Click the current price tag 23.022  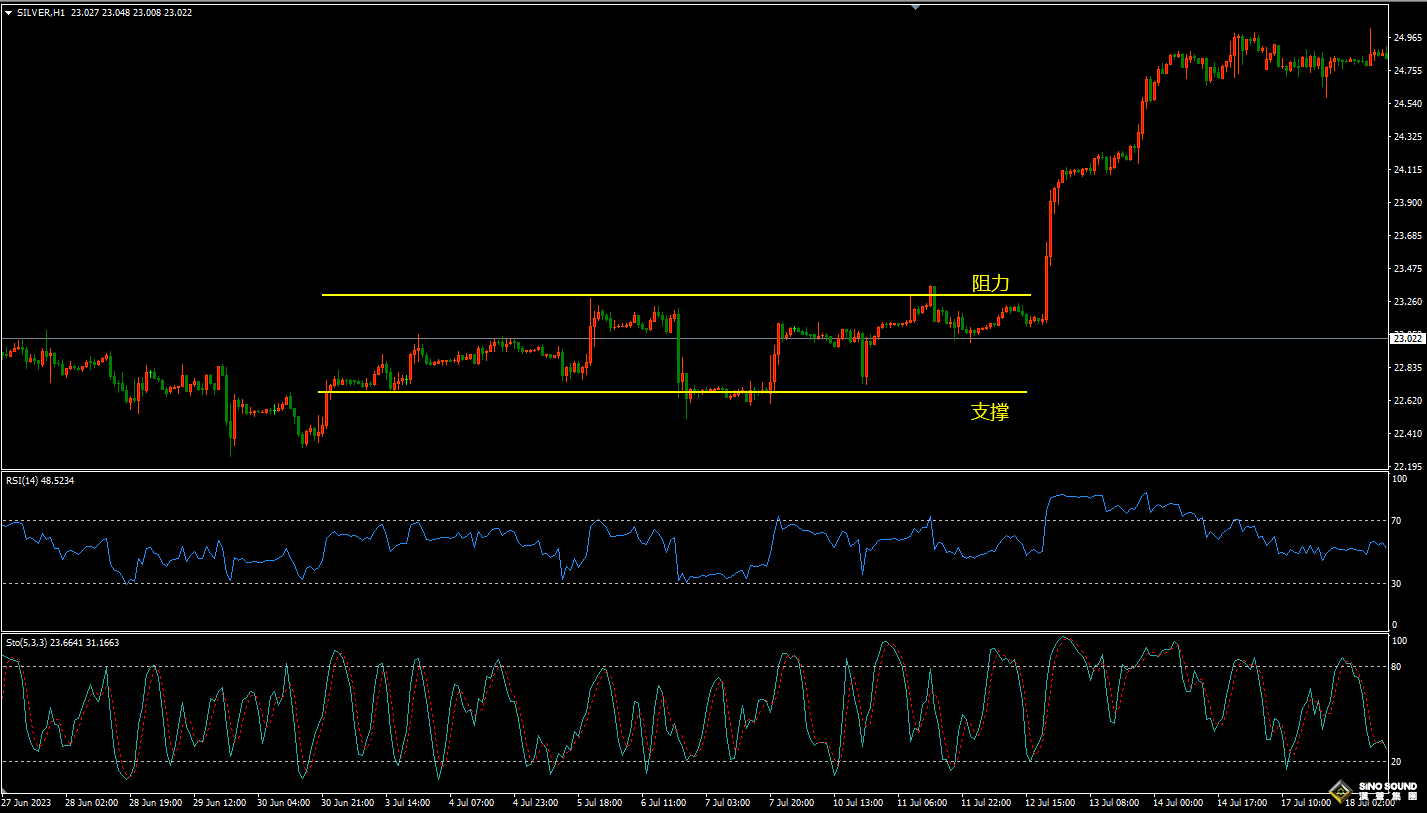pyautogui.click(x=1407, y=339)
